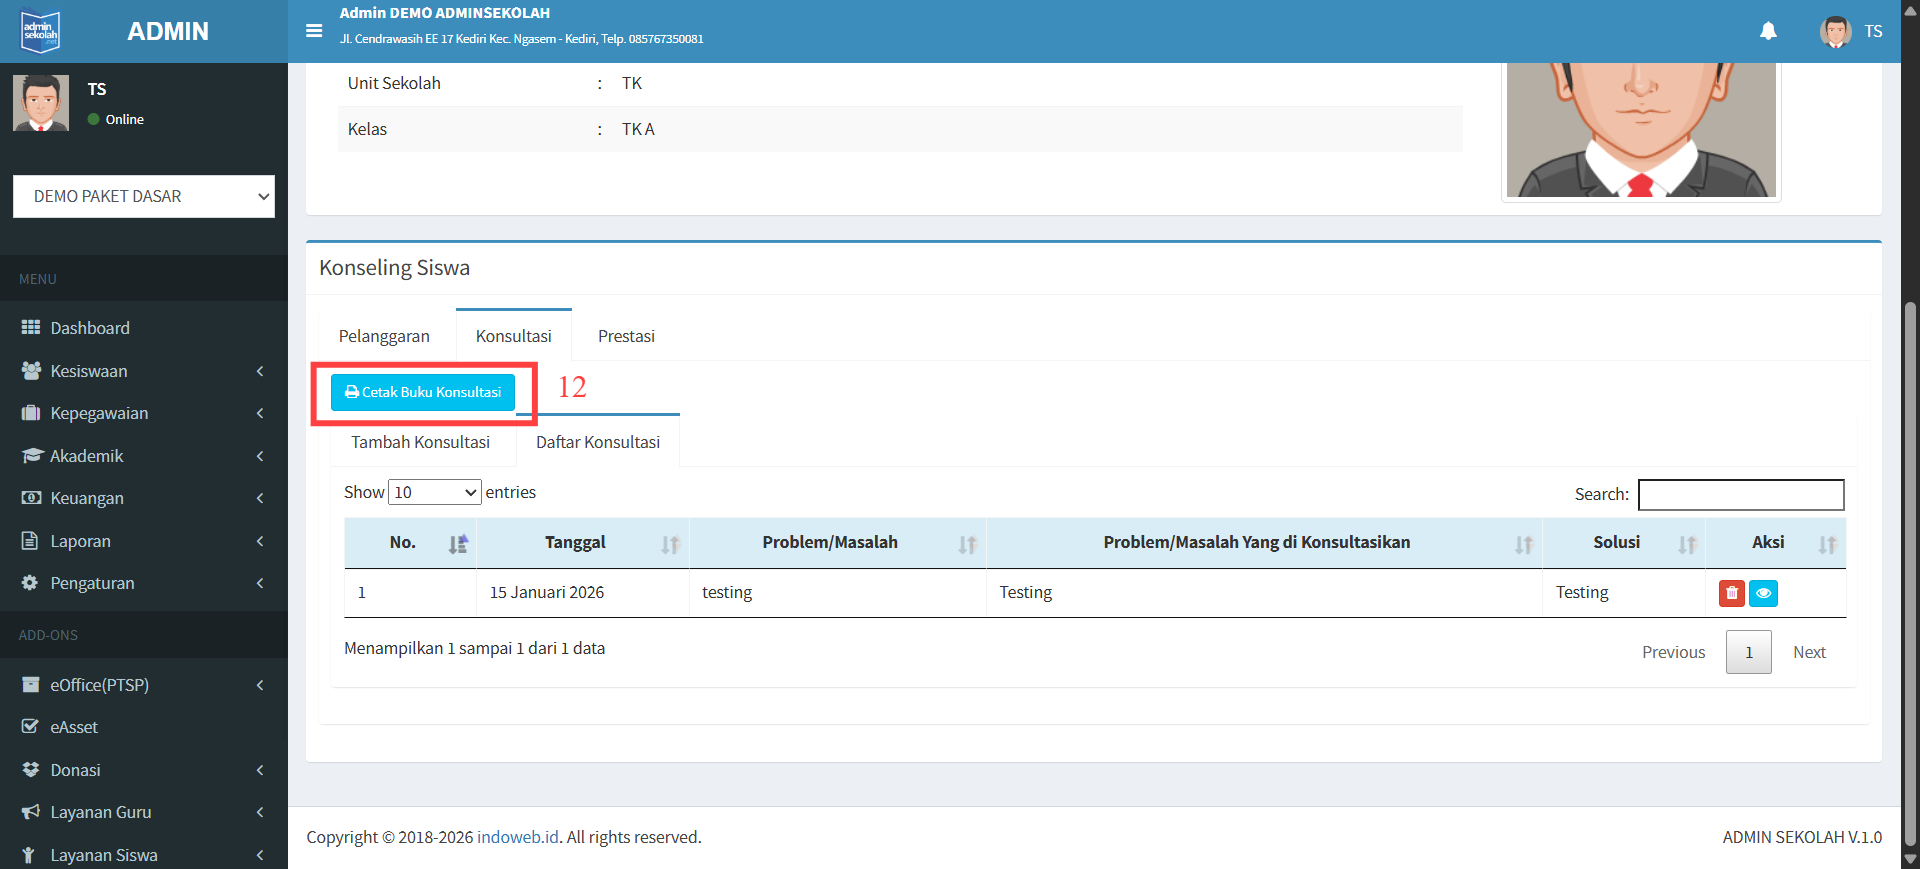
Task: Click into the Search input field
Action: [x=1740, y=494]
